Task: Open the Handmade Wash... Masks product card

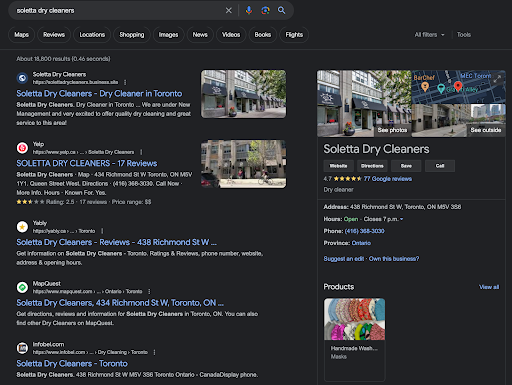Action: click(x=355, y=340)
